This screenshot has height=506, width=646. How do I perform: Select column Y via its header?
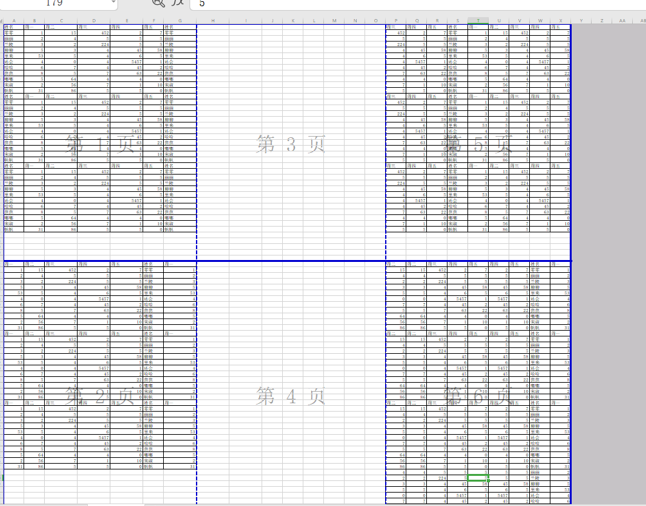click(x=581, y=21)
